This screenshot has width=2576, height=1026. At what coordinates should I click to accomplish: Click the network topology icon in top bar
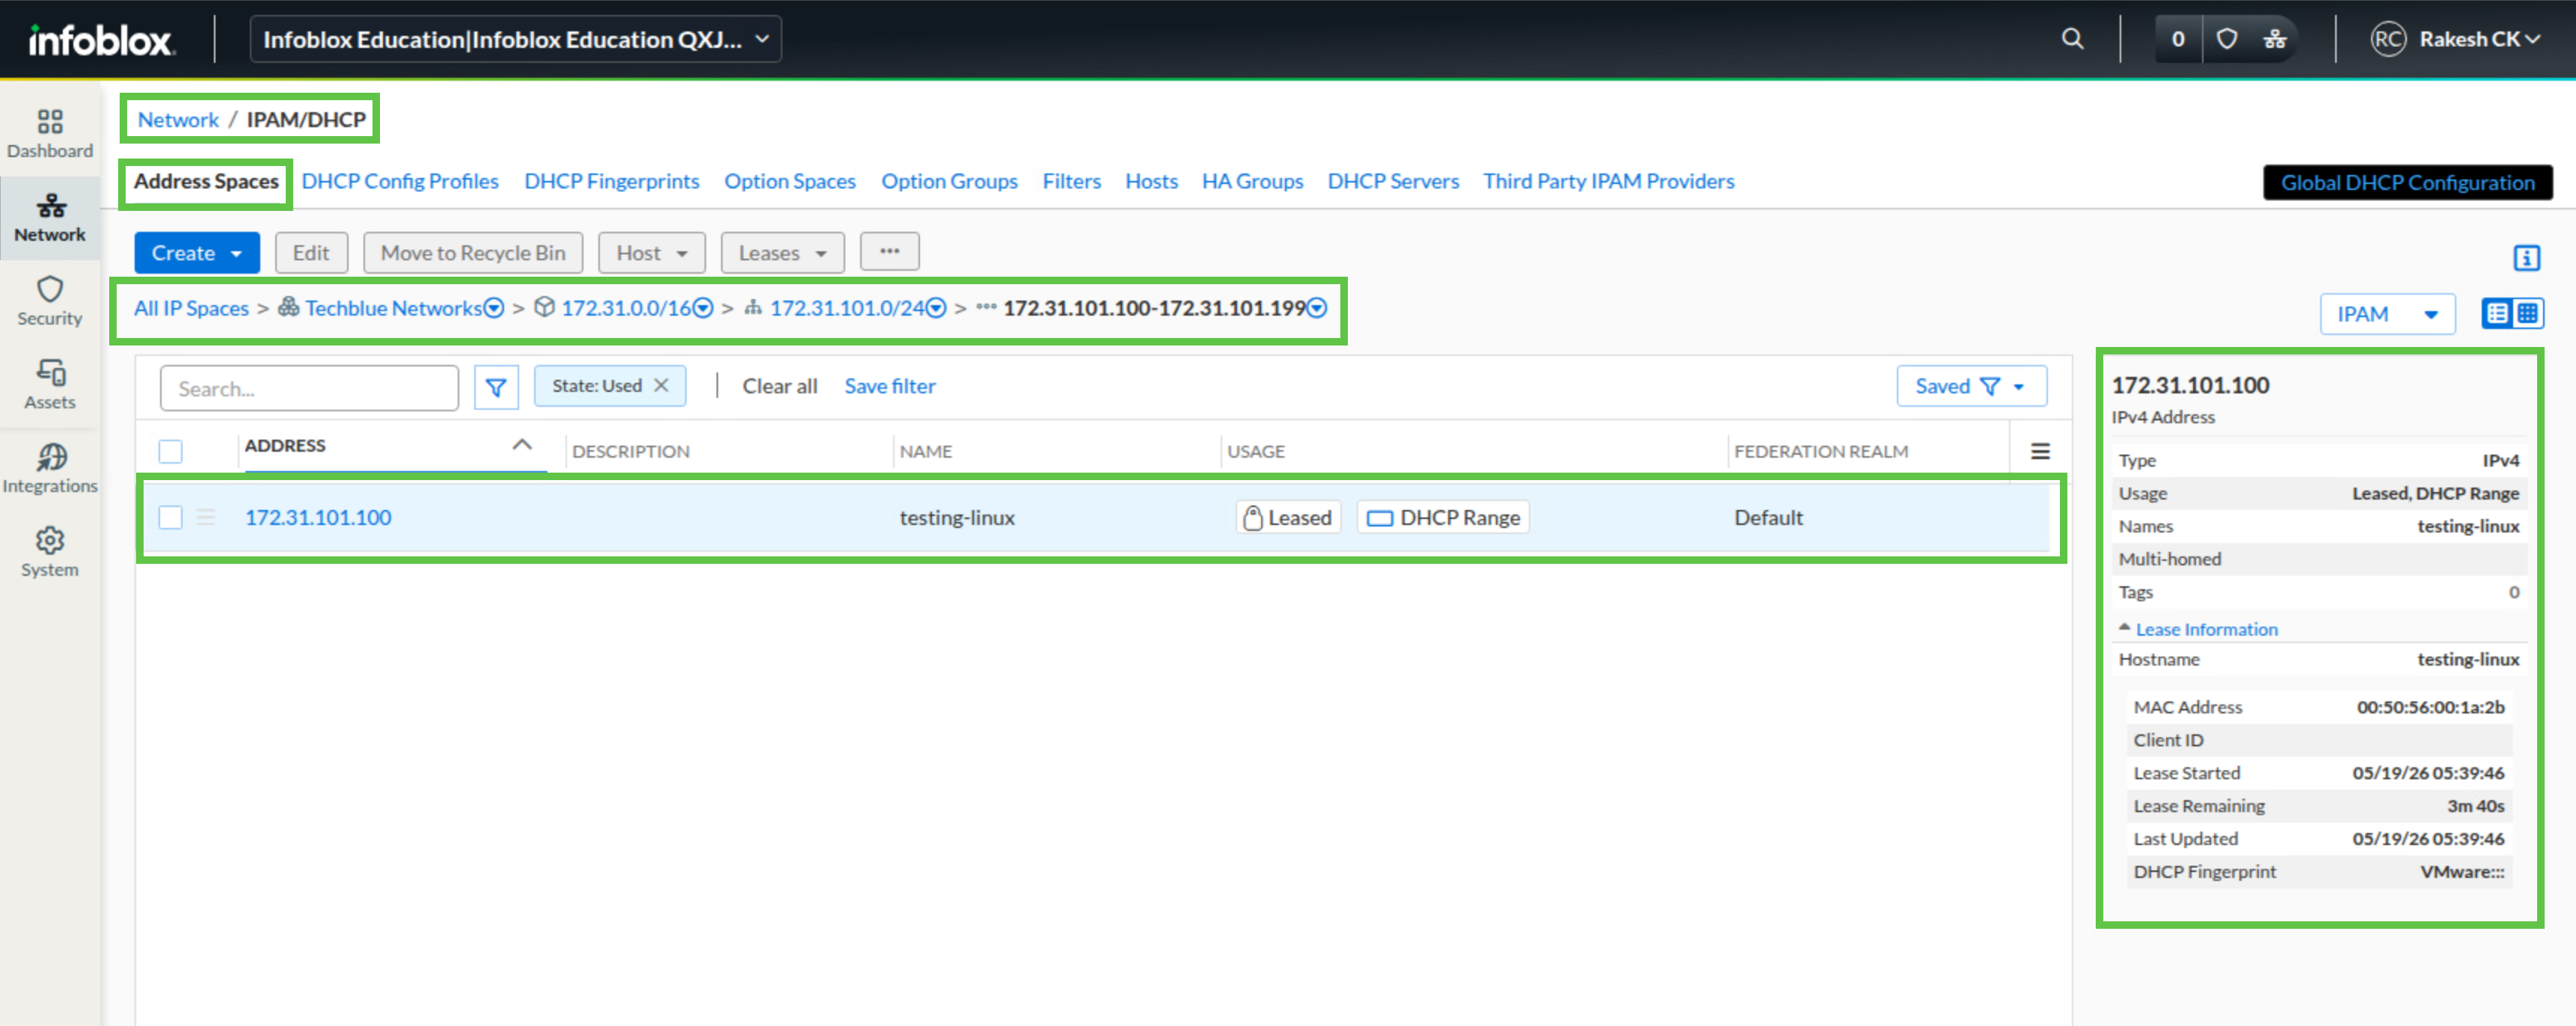coord(2275,39)
